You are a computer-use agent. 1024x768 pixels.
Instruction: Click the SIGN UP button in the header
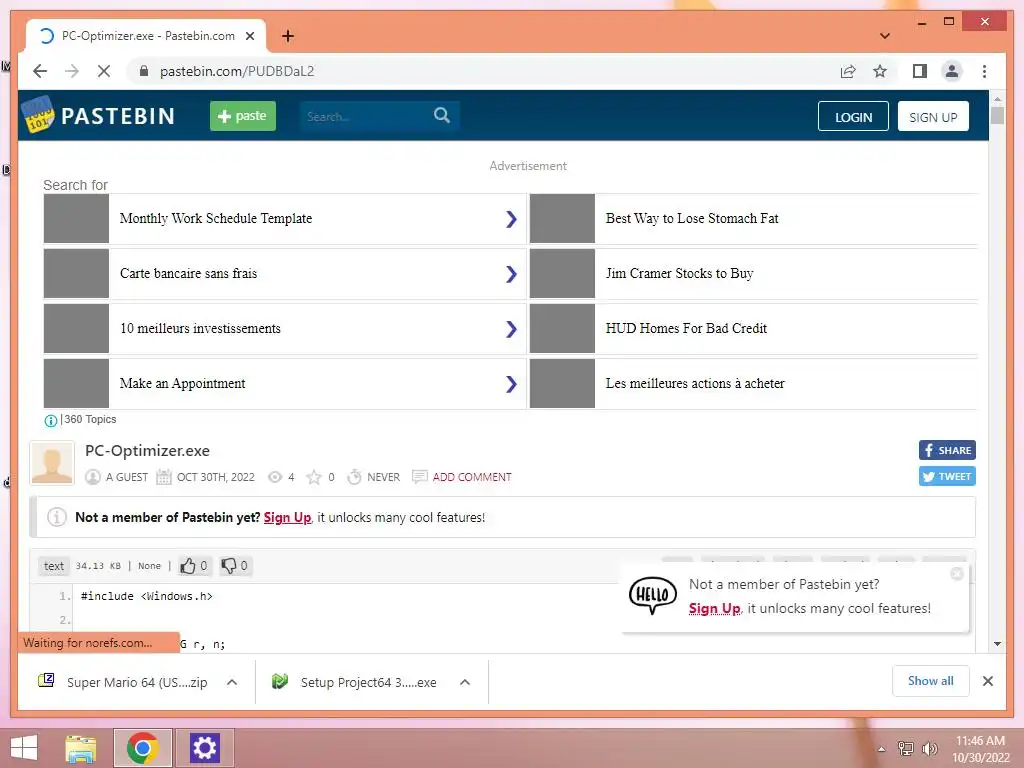click(933, 116)
